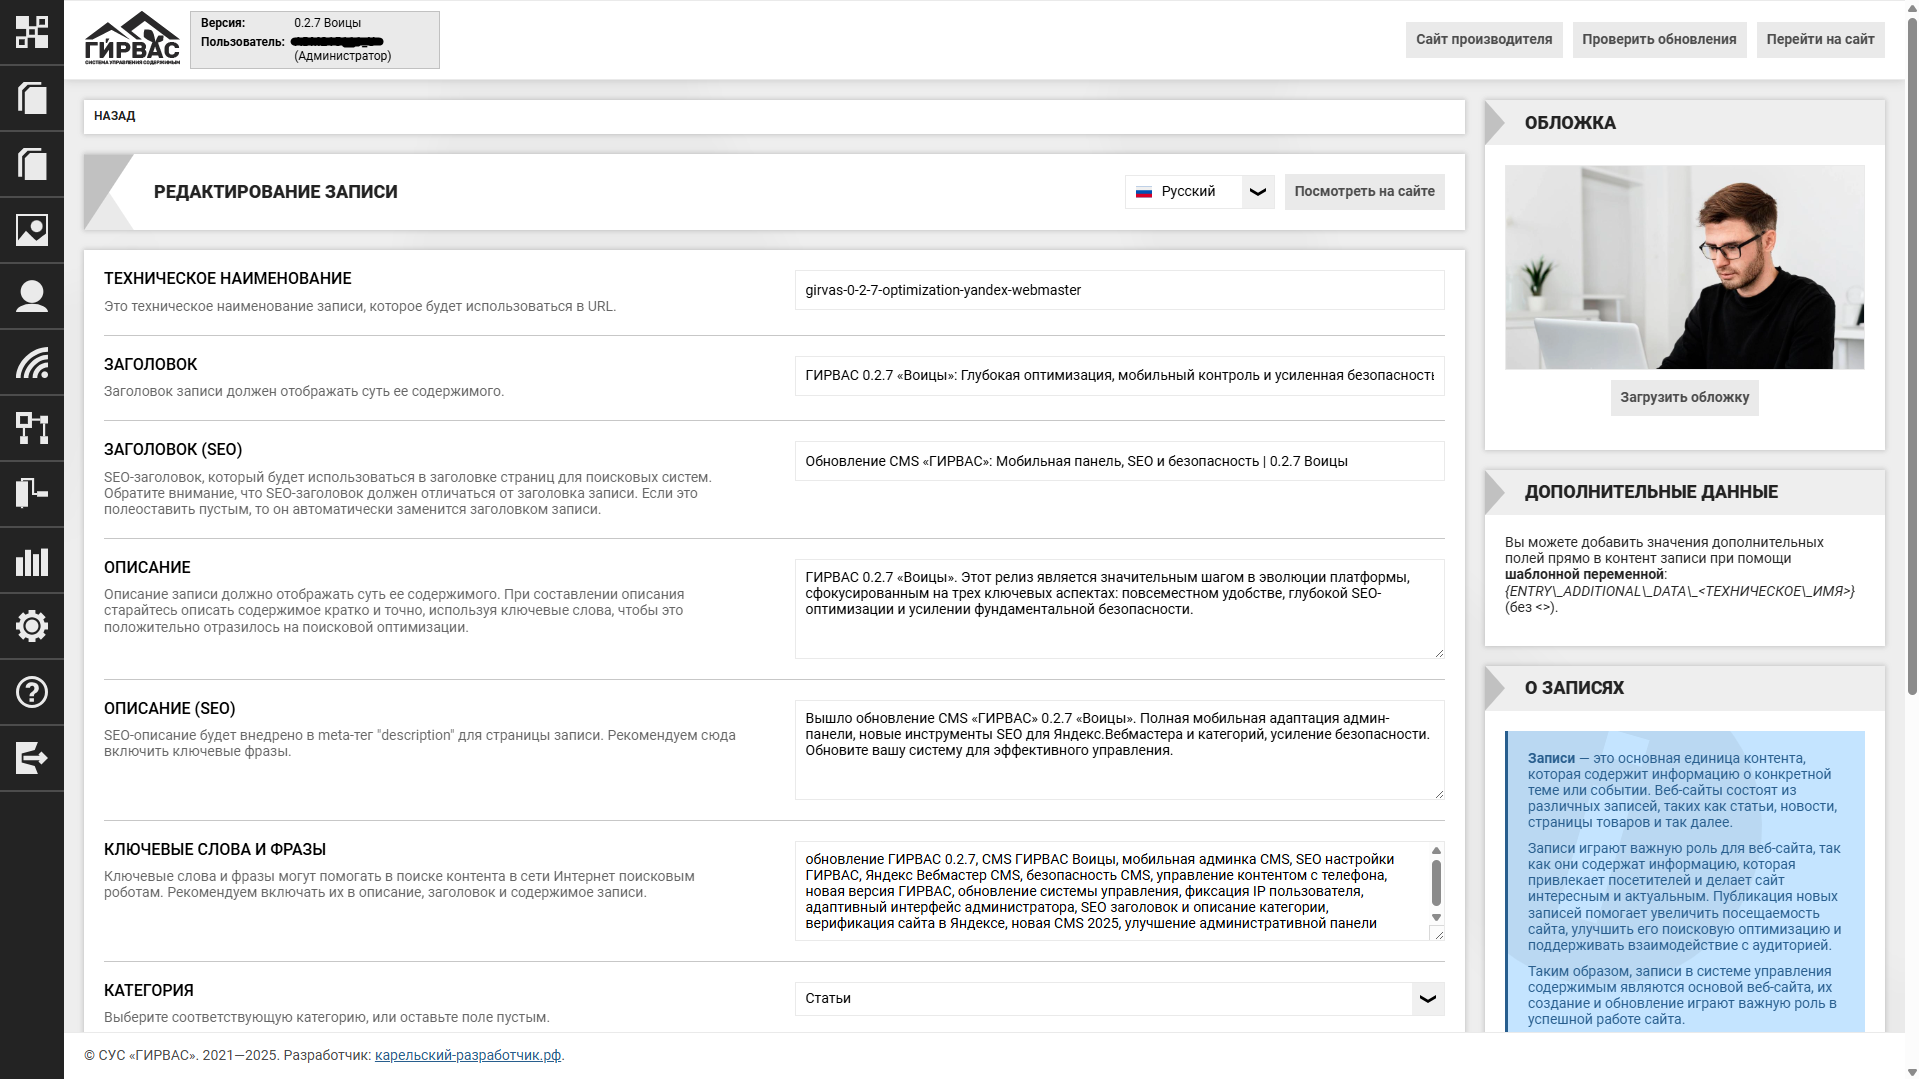Open the карельский-разработчик.рф footer link
The height and width of the screenshot is (1079, 1919).
point(467,1056)
